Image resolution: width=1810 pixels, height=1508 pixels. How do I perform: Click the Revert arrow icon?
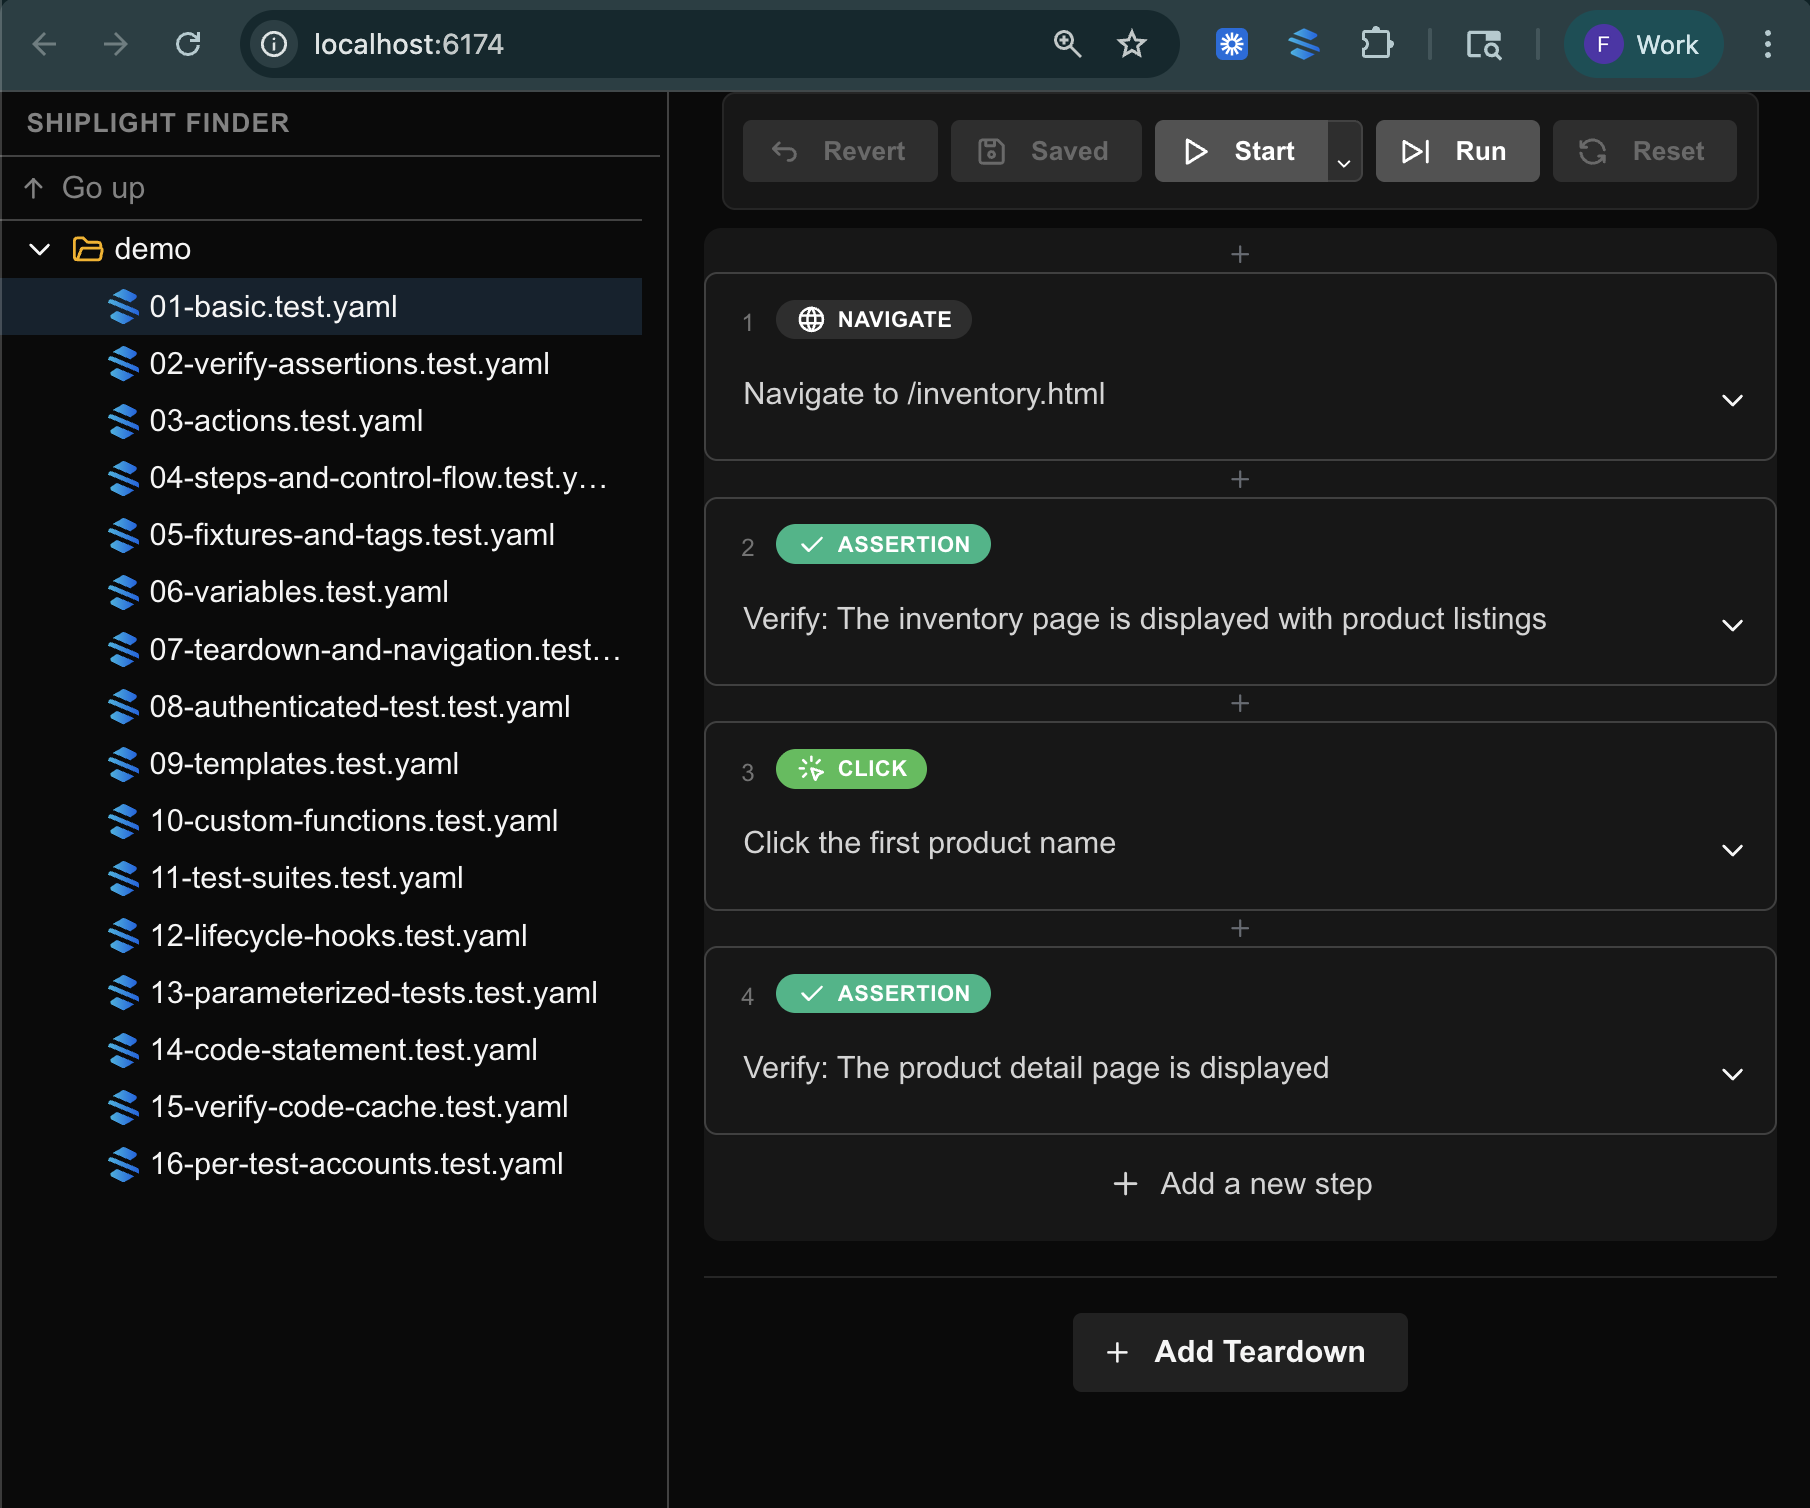click(x=784, y=151)
